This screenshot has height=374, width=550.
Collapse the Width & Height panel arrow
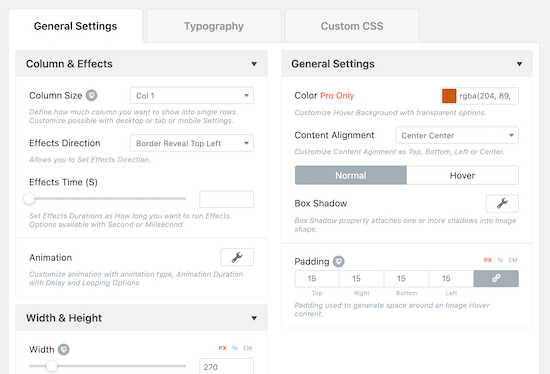254,318
